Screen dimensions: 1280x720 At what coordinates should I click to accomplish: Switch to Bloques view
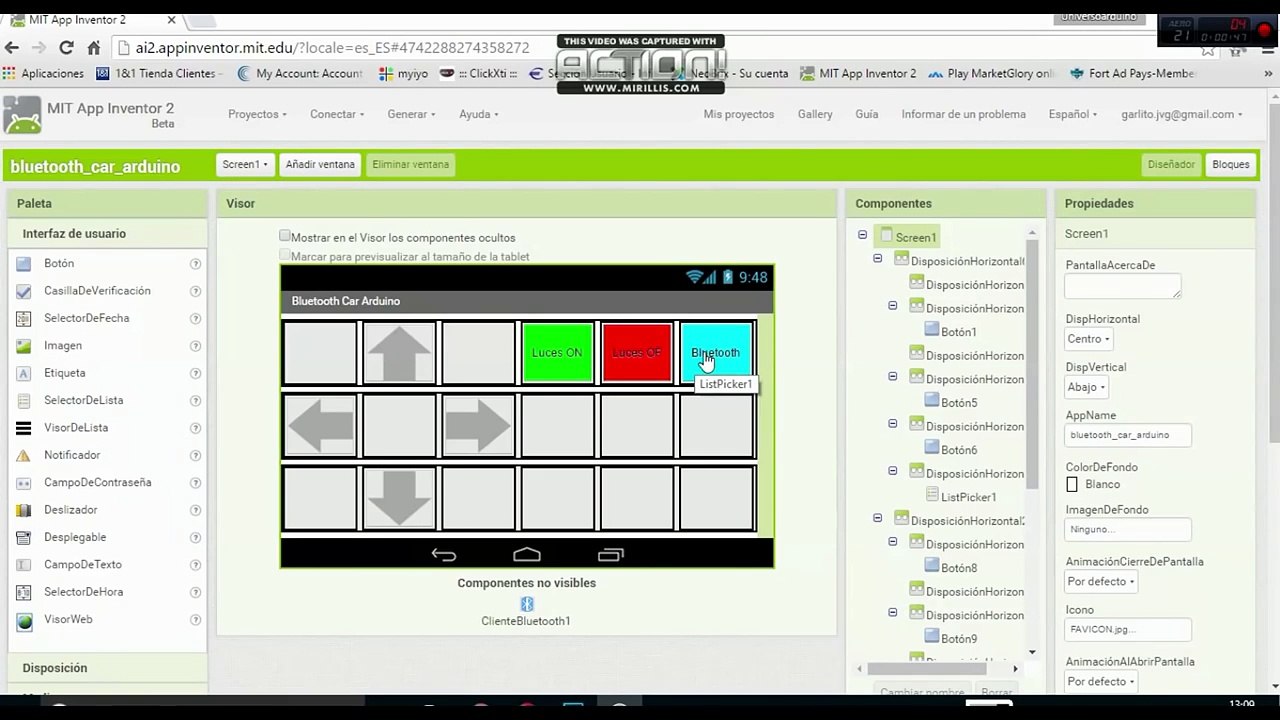[1230, 164]
